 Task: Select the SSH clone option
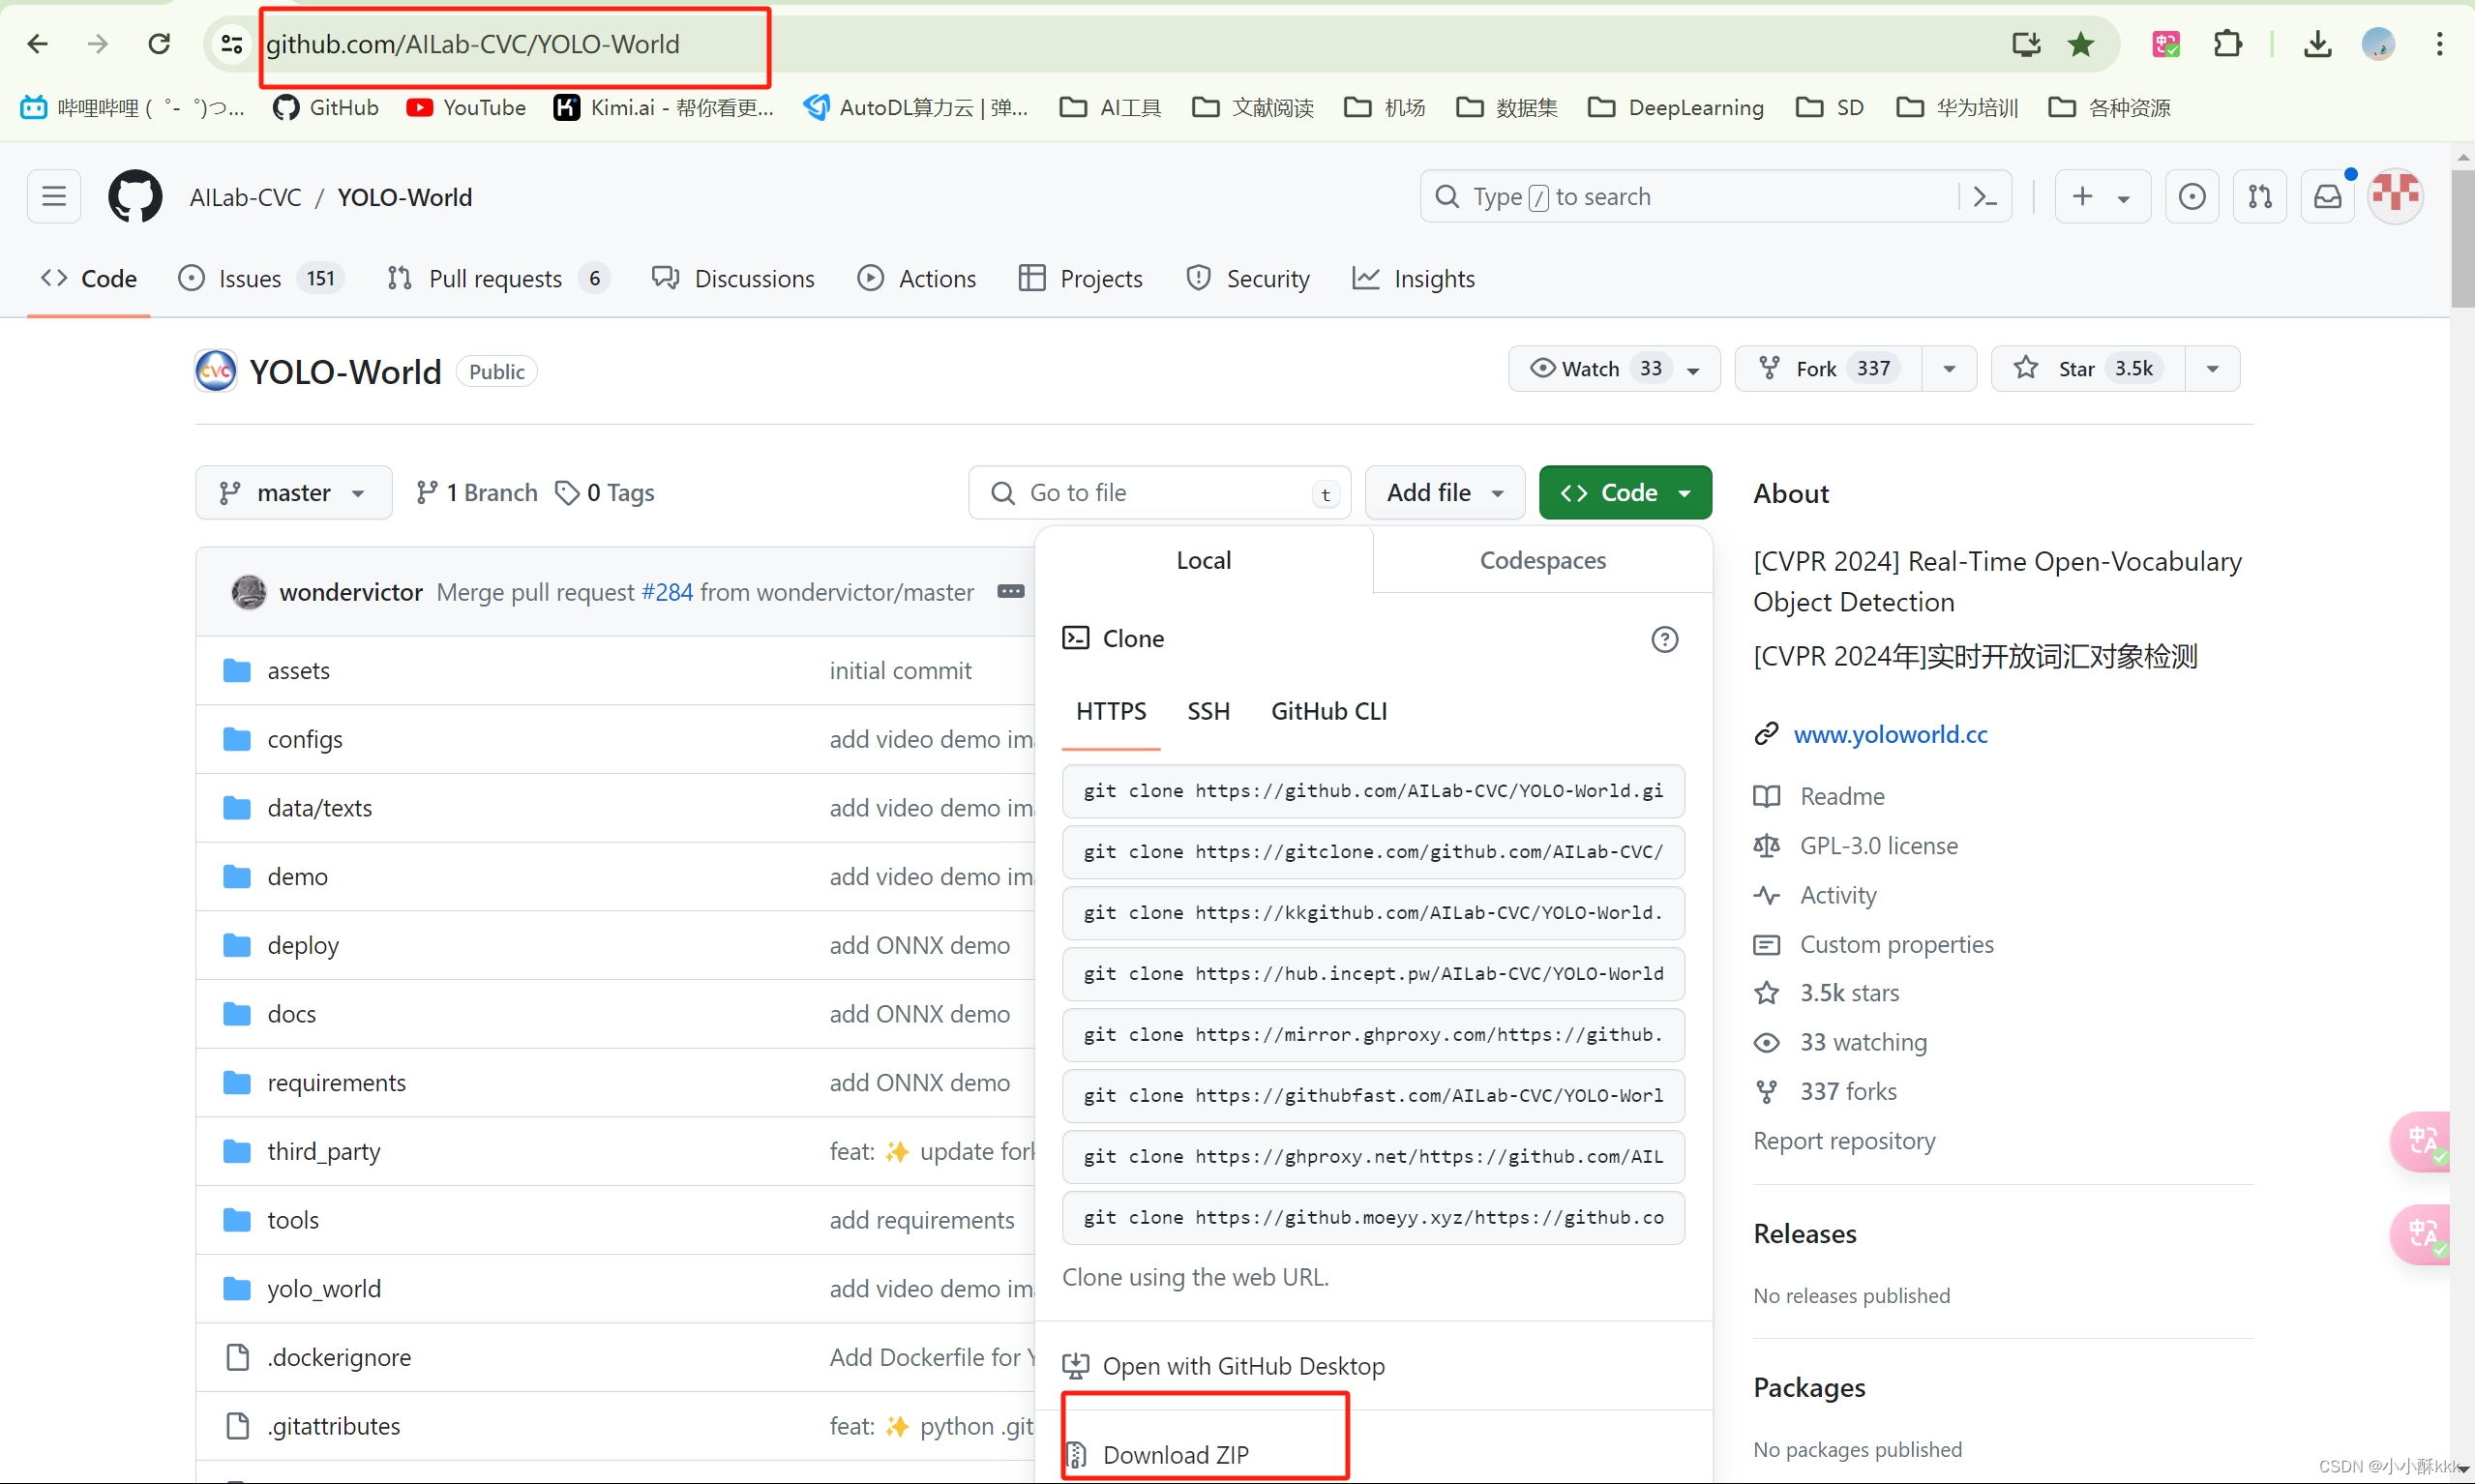1208,711
